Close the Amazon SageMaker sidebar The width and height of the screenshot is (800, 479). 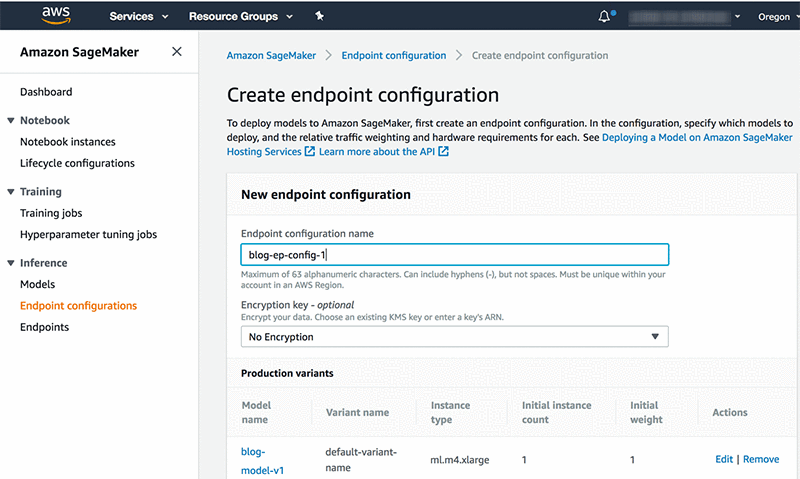coord(177,52)
